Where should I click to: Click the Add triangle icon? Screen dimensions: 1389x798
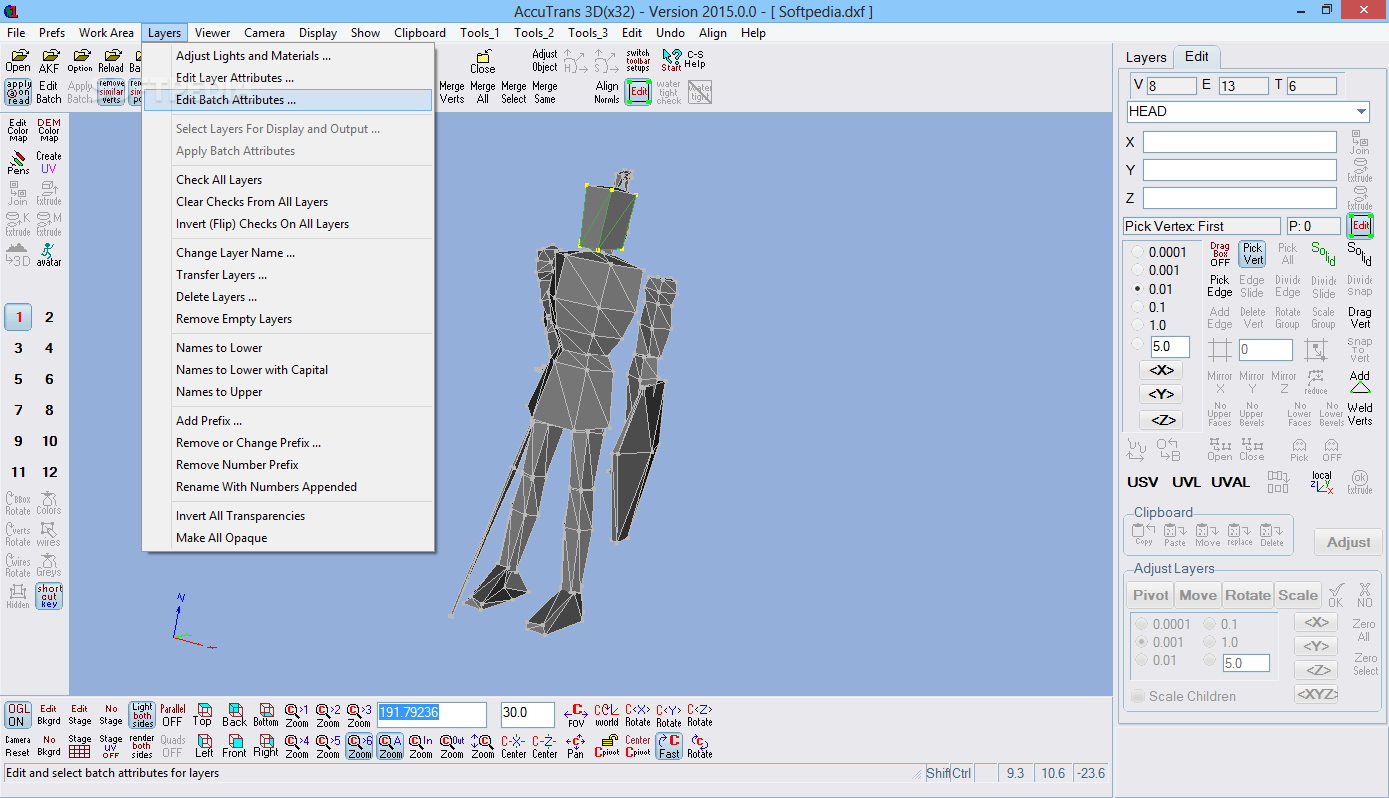tap(1360, 382)
